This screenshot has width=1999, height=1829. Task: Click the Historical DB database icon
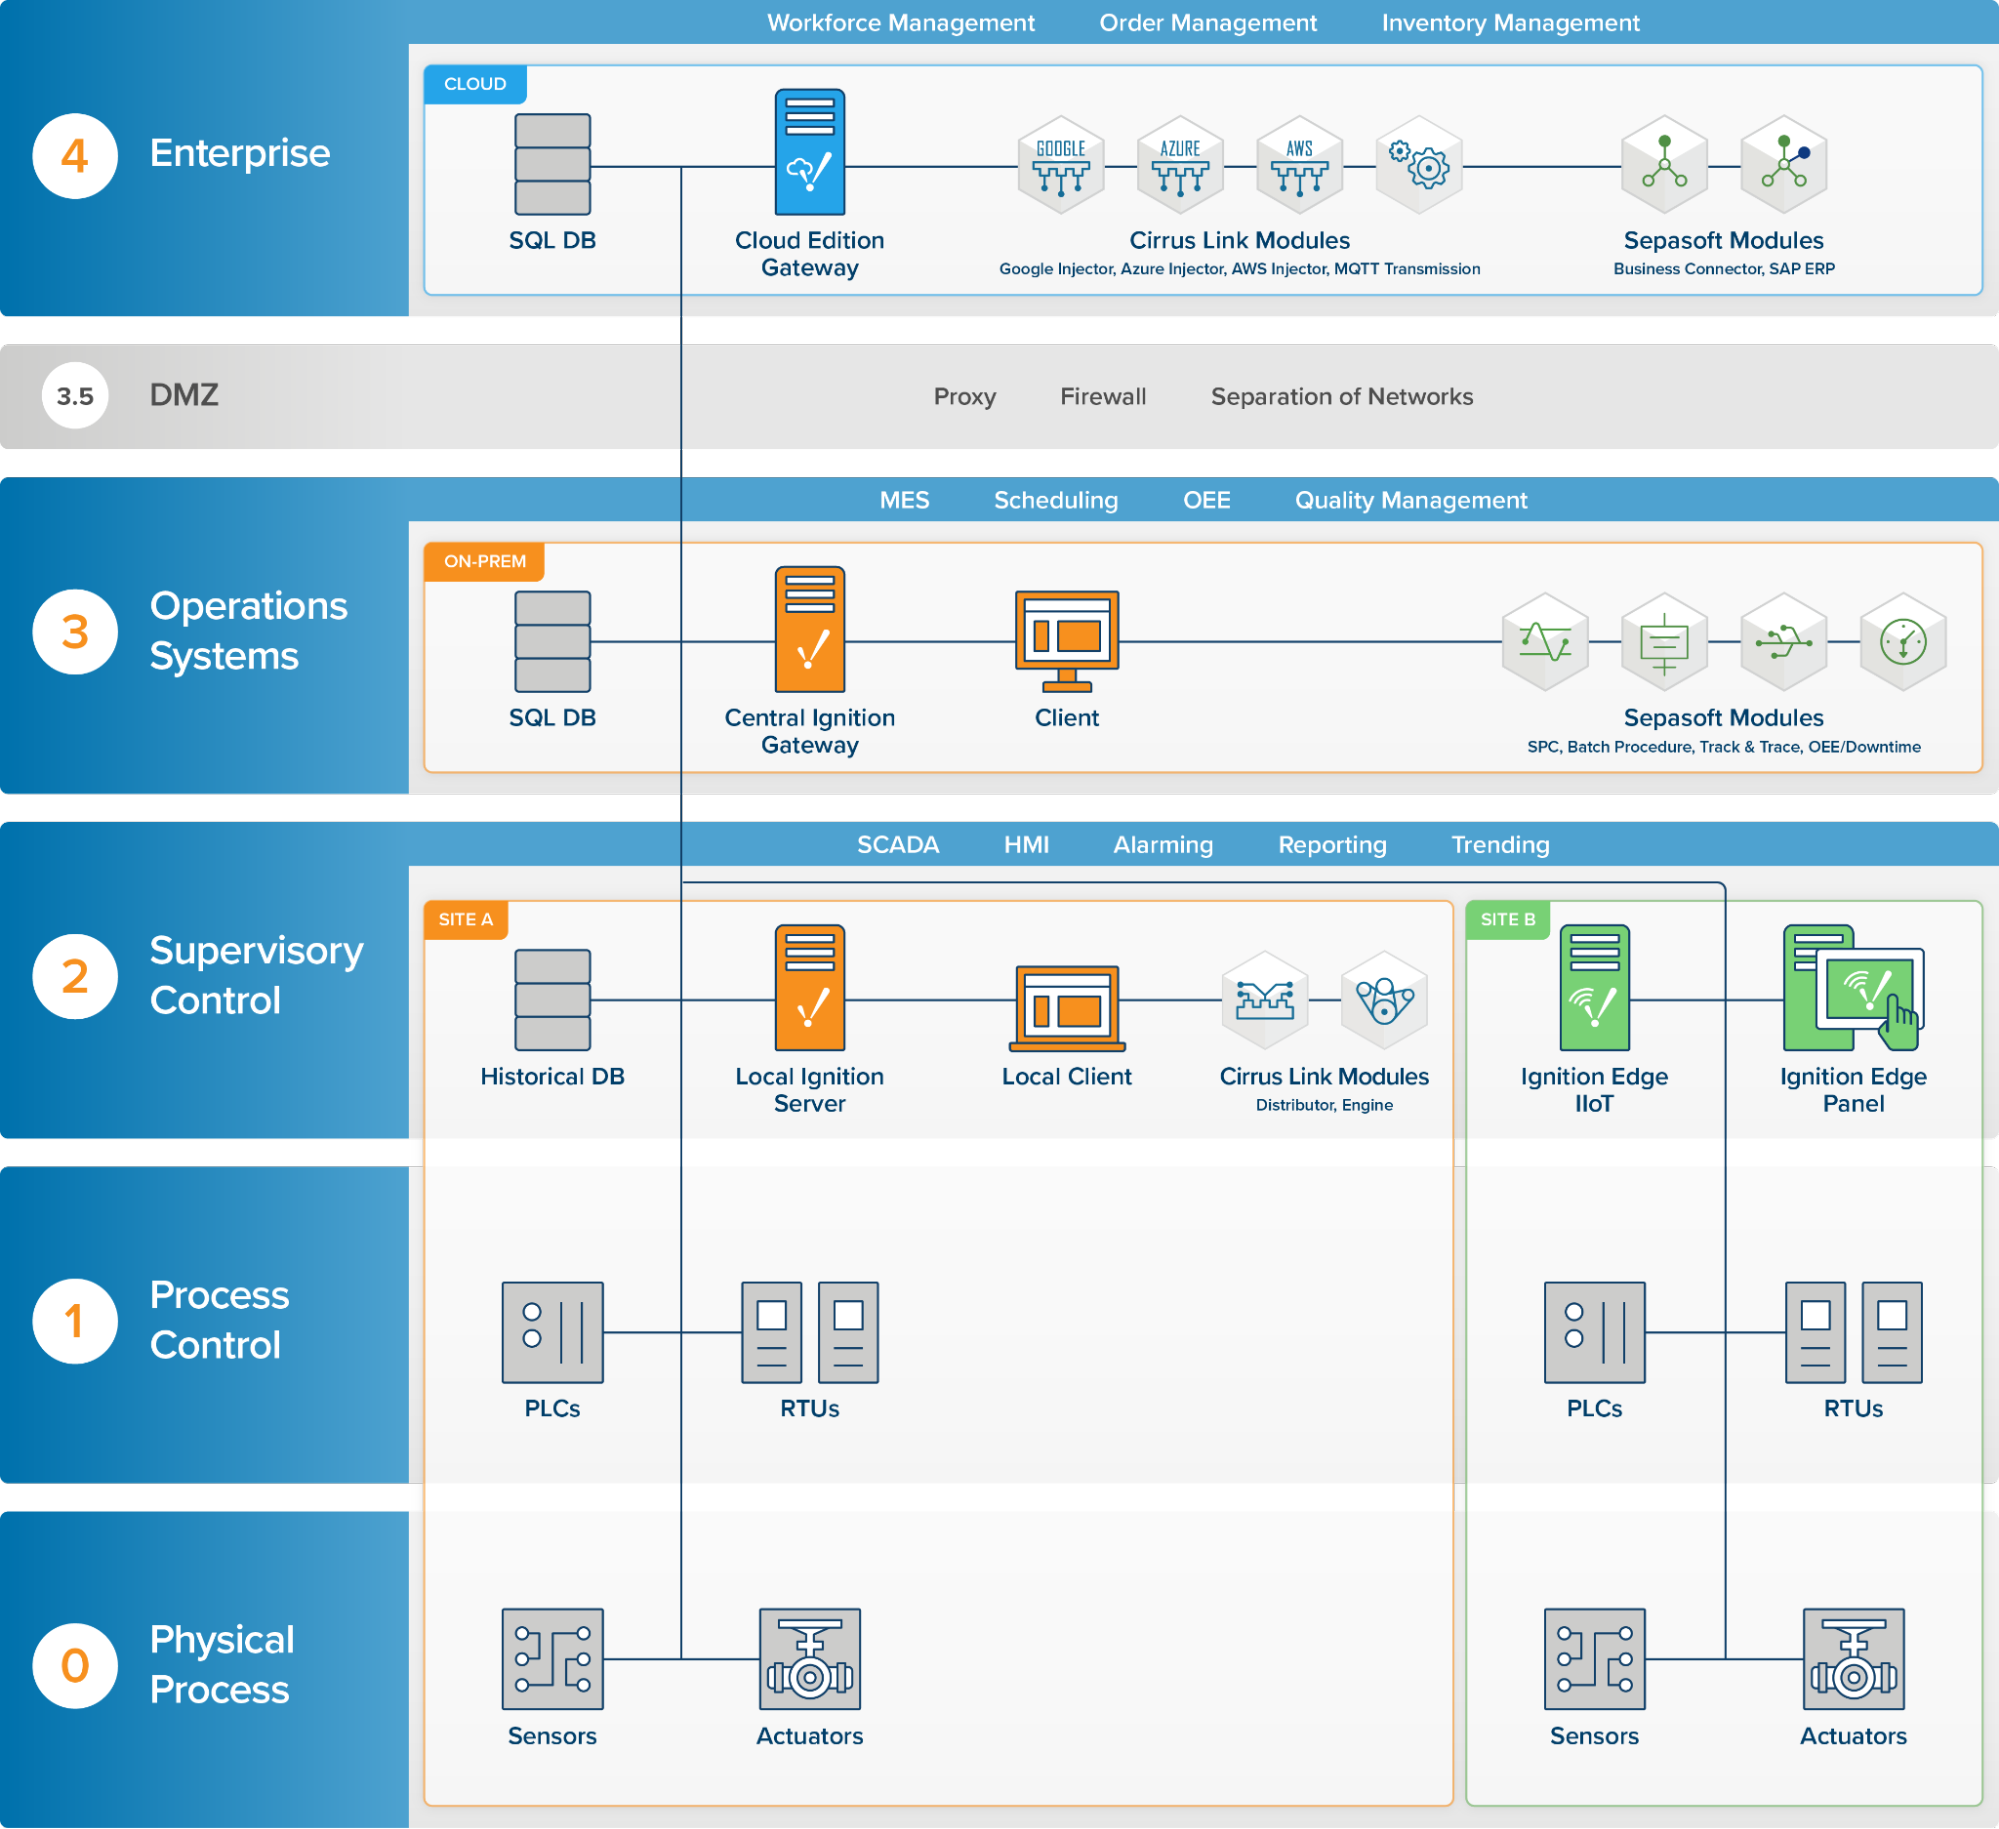[552, 999]
